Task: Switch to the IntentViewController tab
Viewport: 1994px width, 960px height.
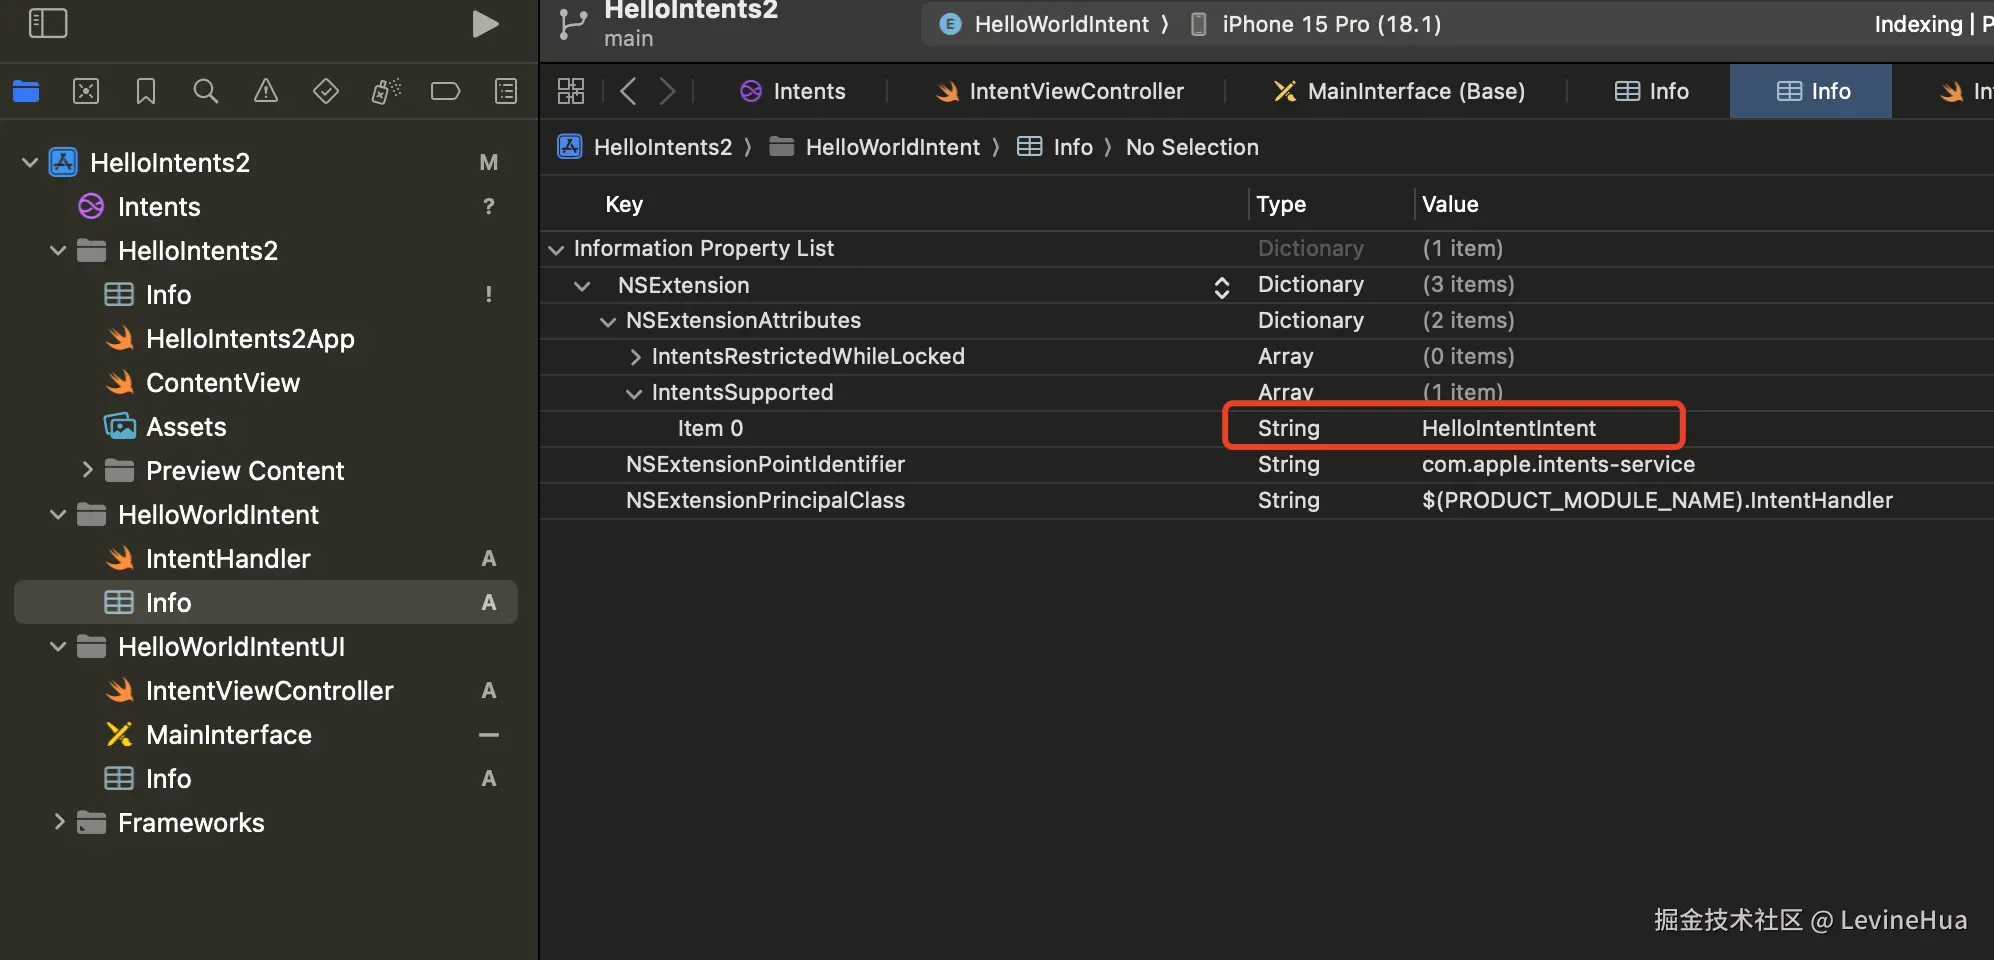Action: [1060, 91]
